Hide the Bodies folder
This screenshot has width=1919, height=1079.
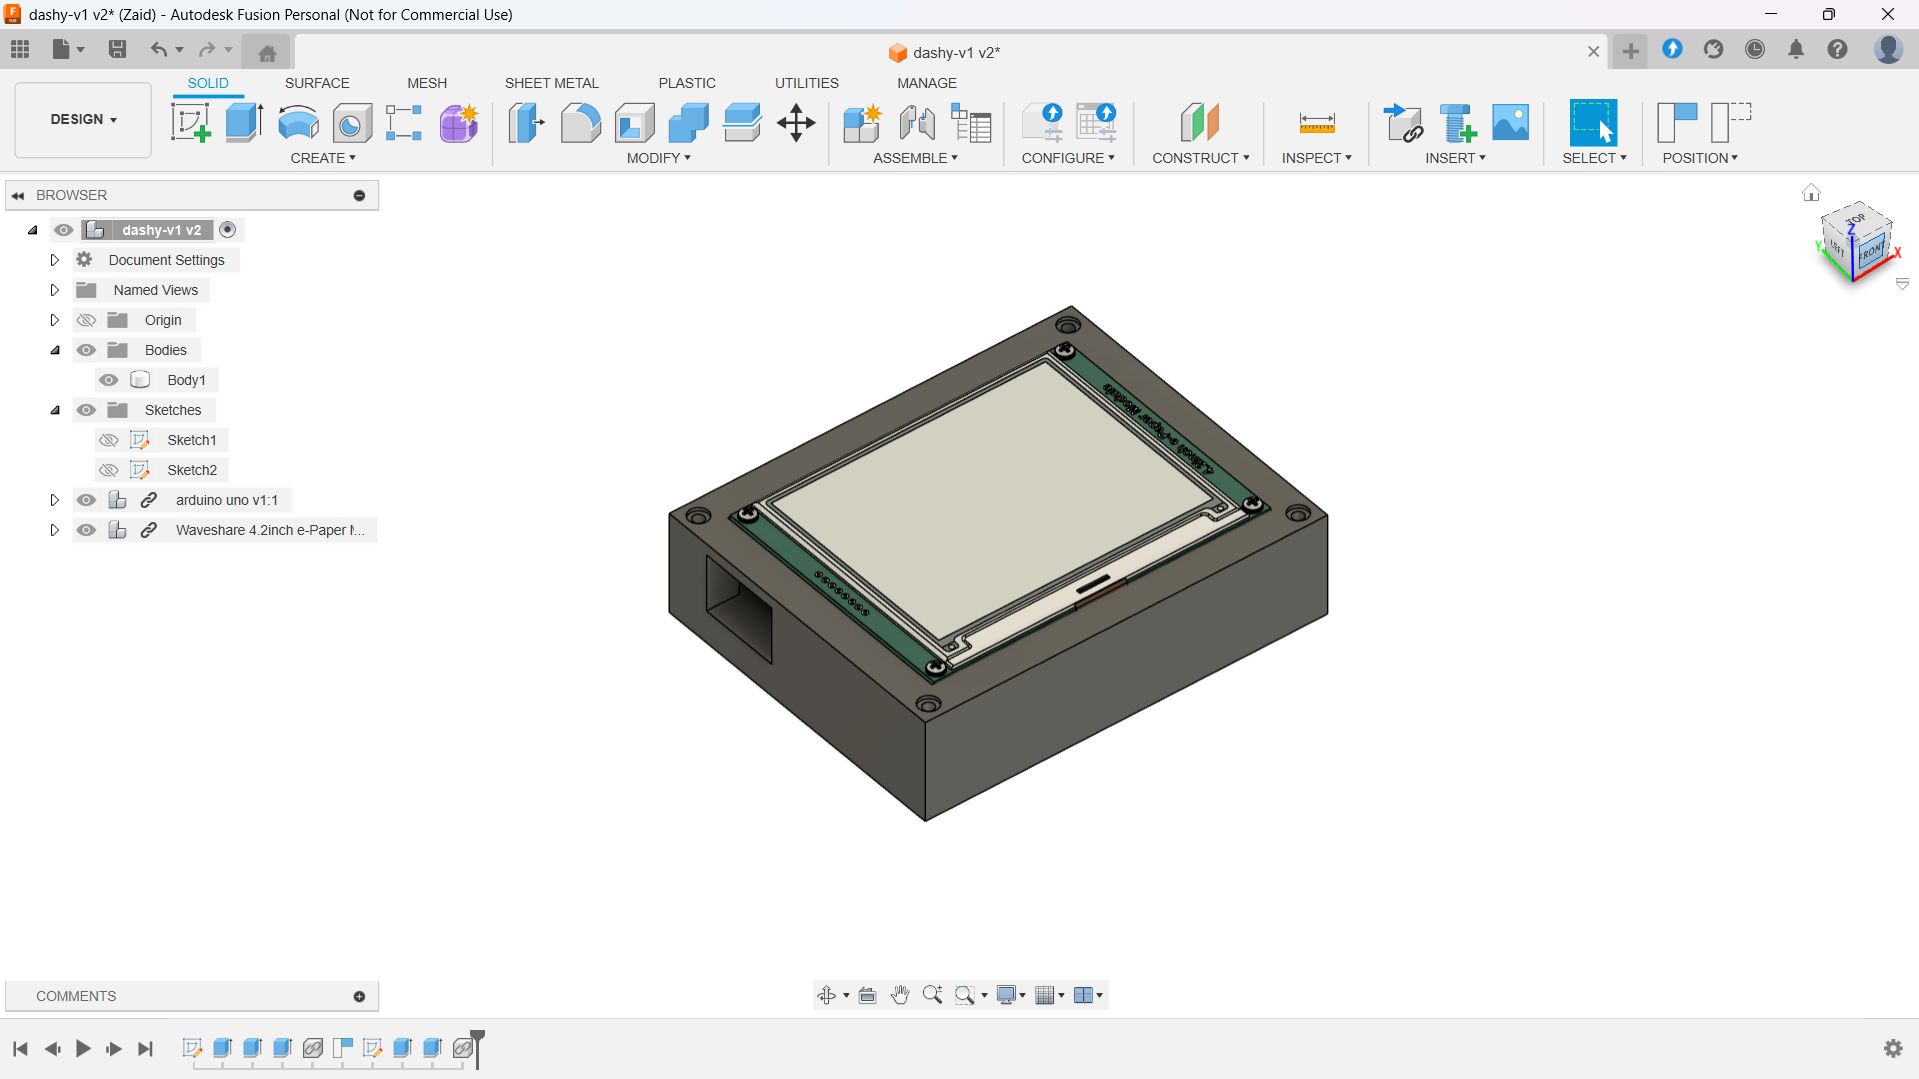pos(86,350)
